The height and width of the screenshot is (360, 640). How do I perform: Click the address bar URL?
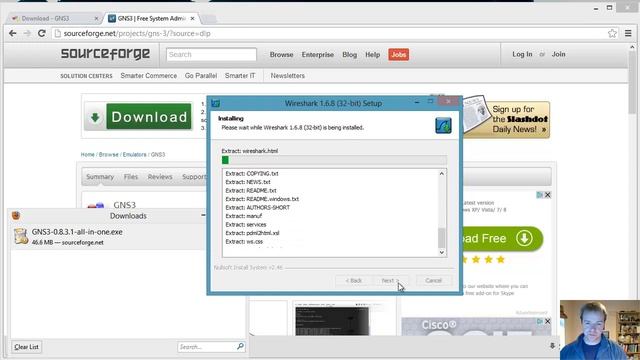click(137, 33)
